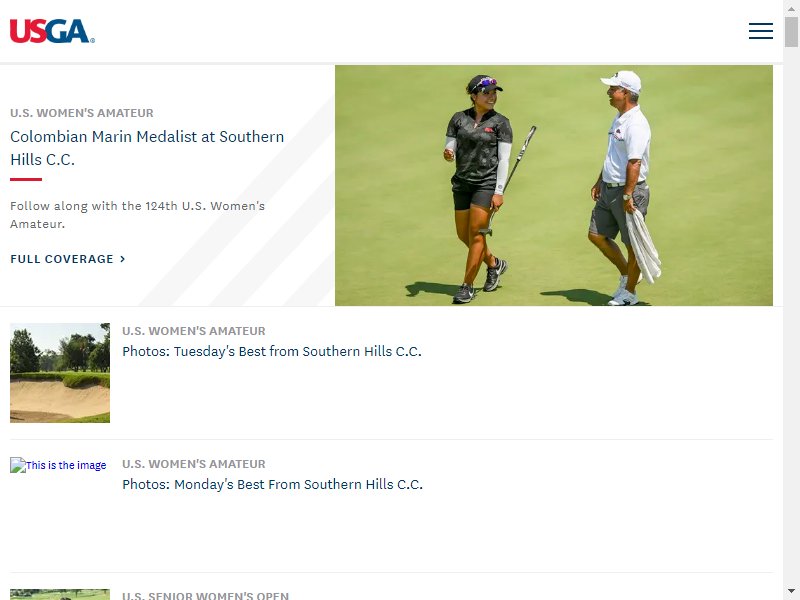Click the scrollbar down arrow
800x600 pixels.
(x=791, y=591)
